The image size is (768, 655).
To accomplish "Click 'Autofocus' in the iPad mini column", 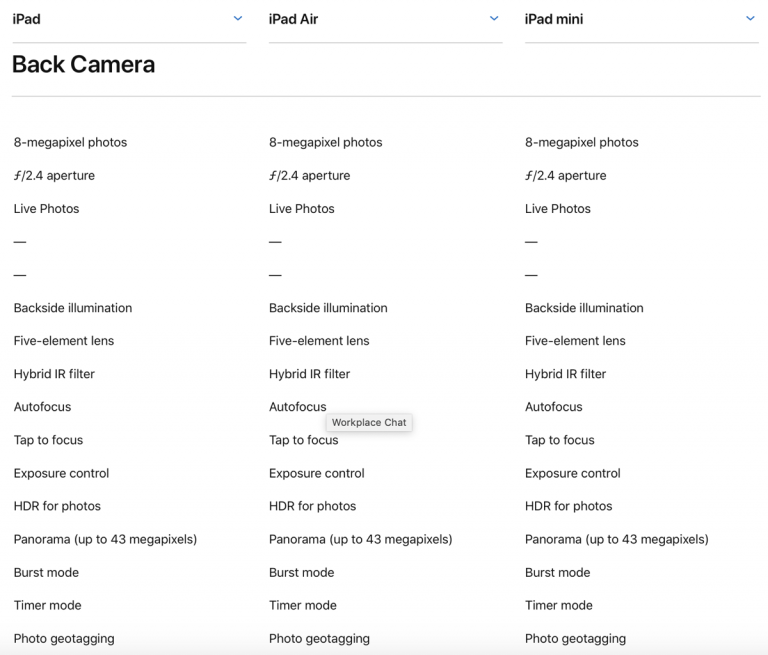I will [x=553, y=407].
